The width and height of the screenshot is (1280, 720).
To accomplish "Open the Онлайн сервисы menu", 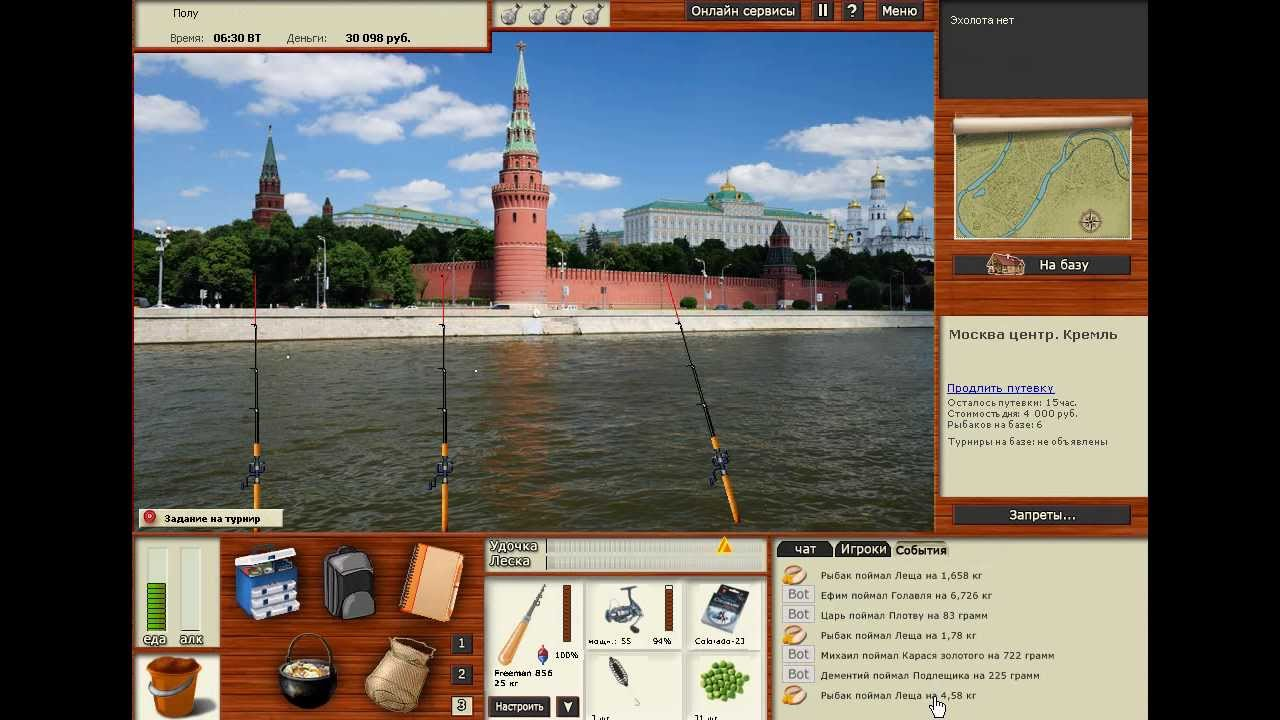I will (x=743, y=11).
